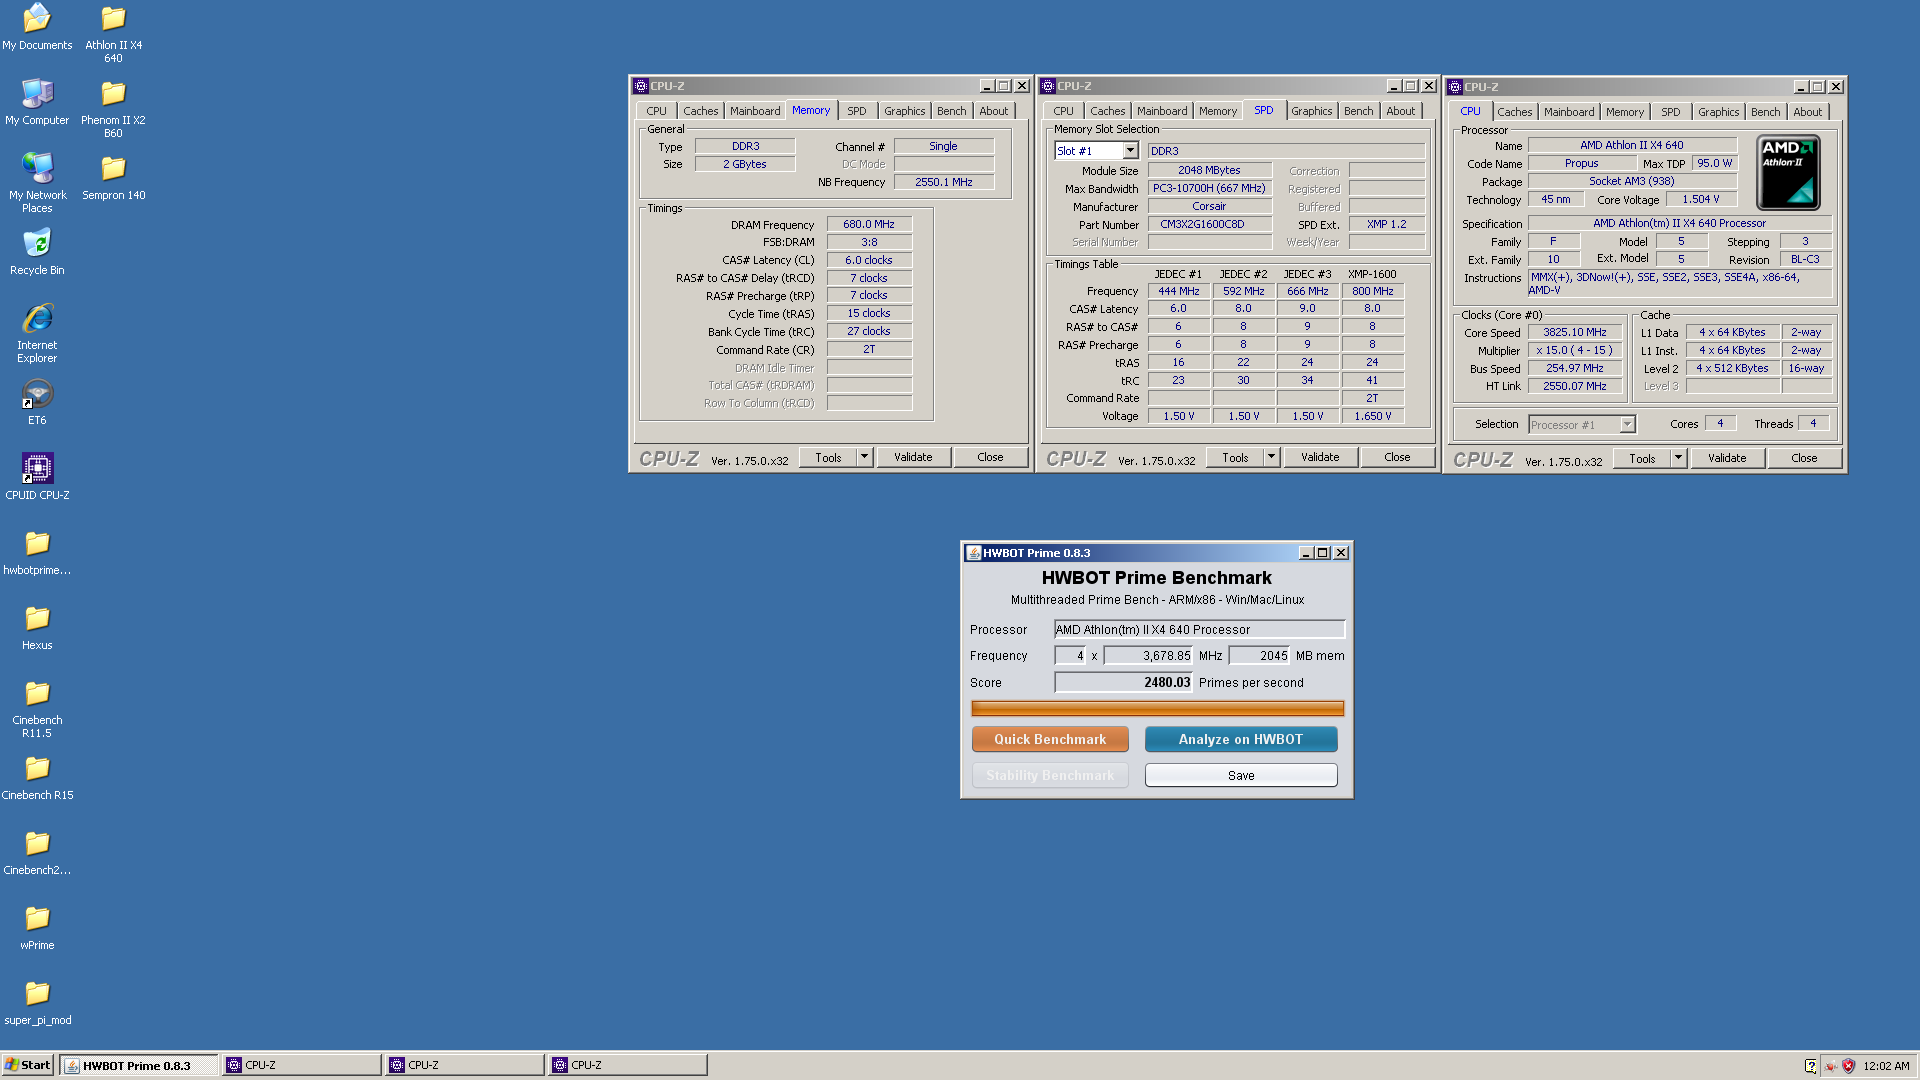This screenshot has height=1080, width=1920.
Task: Click Validate in Memory CPU-Z window
Action: pos(913,457)
